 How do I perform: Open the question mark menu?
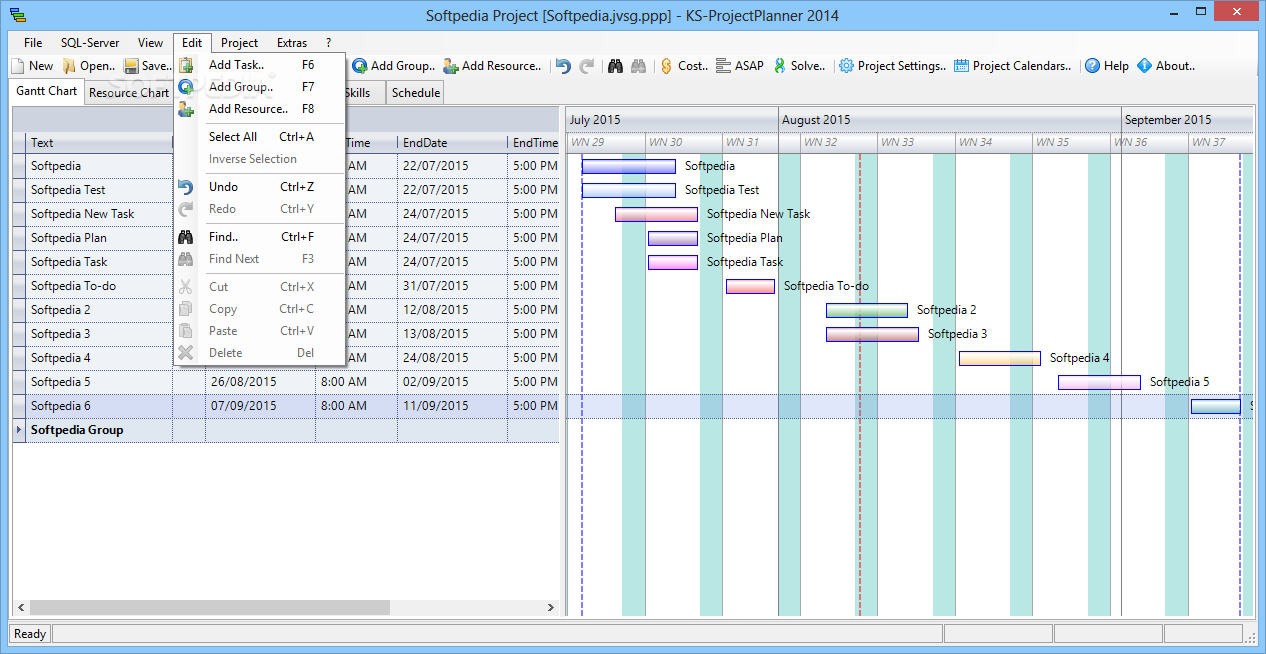tap(328, 43)
